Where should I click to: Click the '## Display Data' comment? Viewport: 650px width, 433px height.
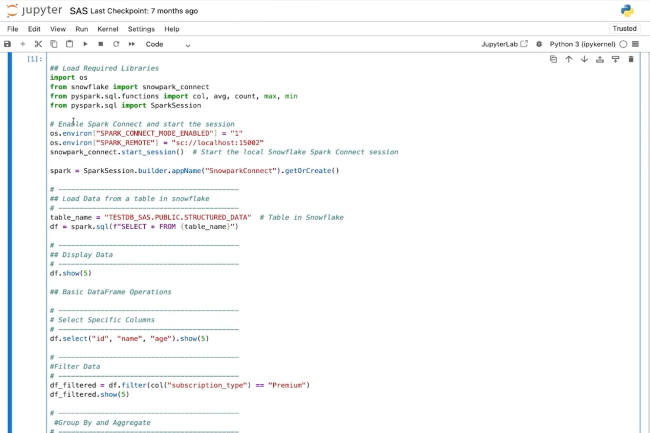pos(81,254)
